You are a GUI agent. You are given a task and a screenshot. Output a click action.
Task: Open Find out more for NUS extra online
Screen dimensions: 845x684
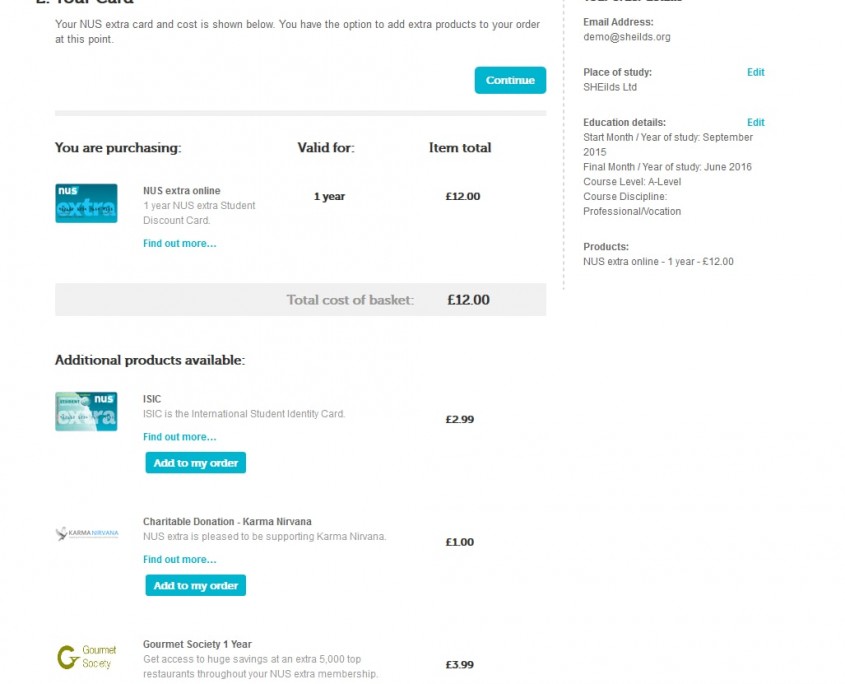(179, 244)
